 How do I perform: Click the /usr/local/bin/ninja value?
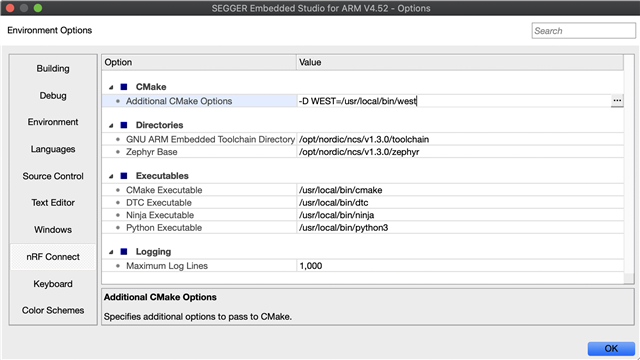point(336,215)
